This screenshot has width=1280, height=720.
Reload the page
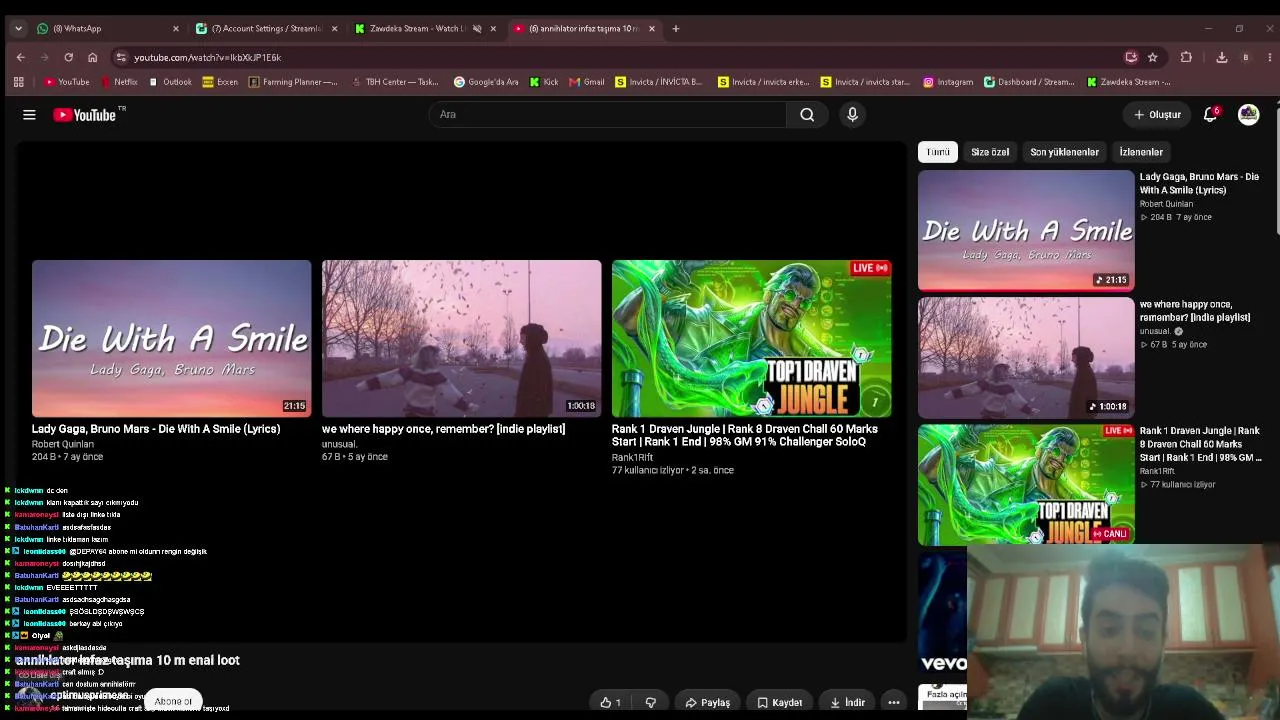coord(68,57)
